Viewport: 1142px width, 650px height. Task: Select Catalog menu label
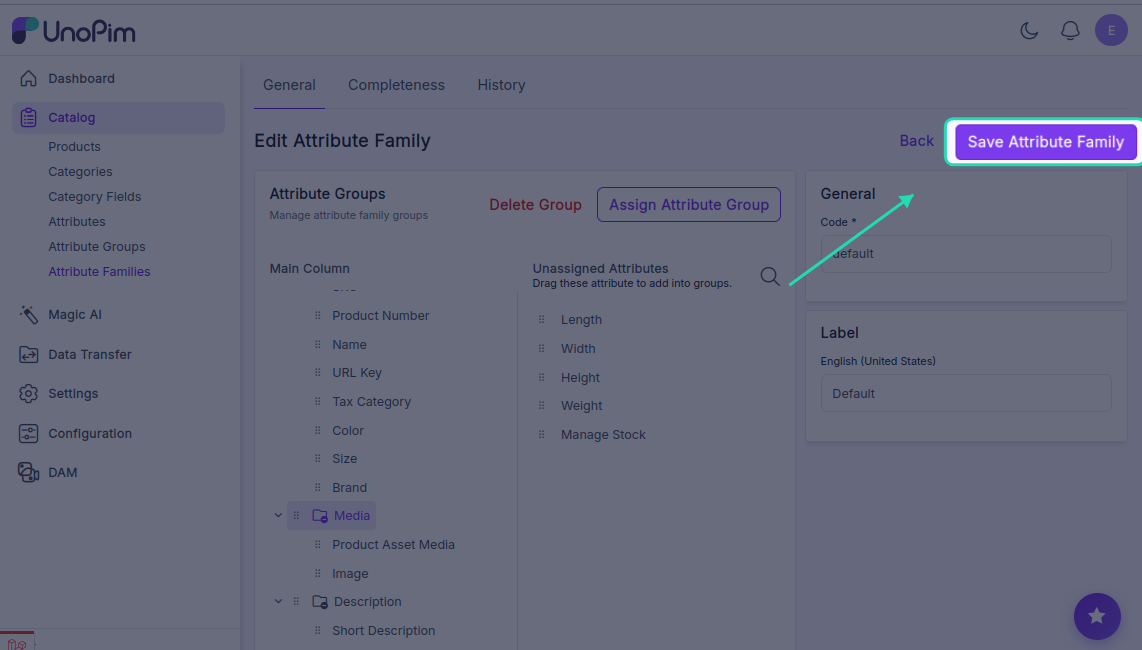[x=71, y=117]
